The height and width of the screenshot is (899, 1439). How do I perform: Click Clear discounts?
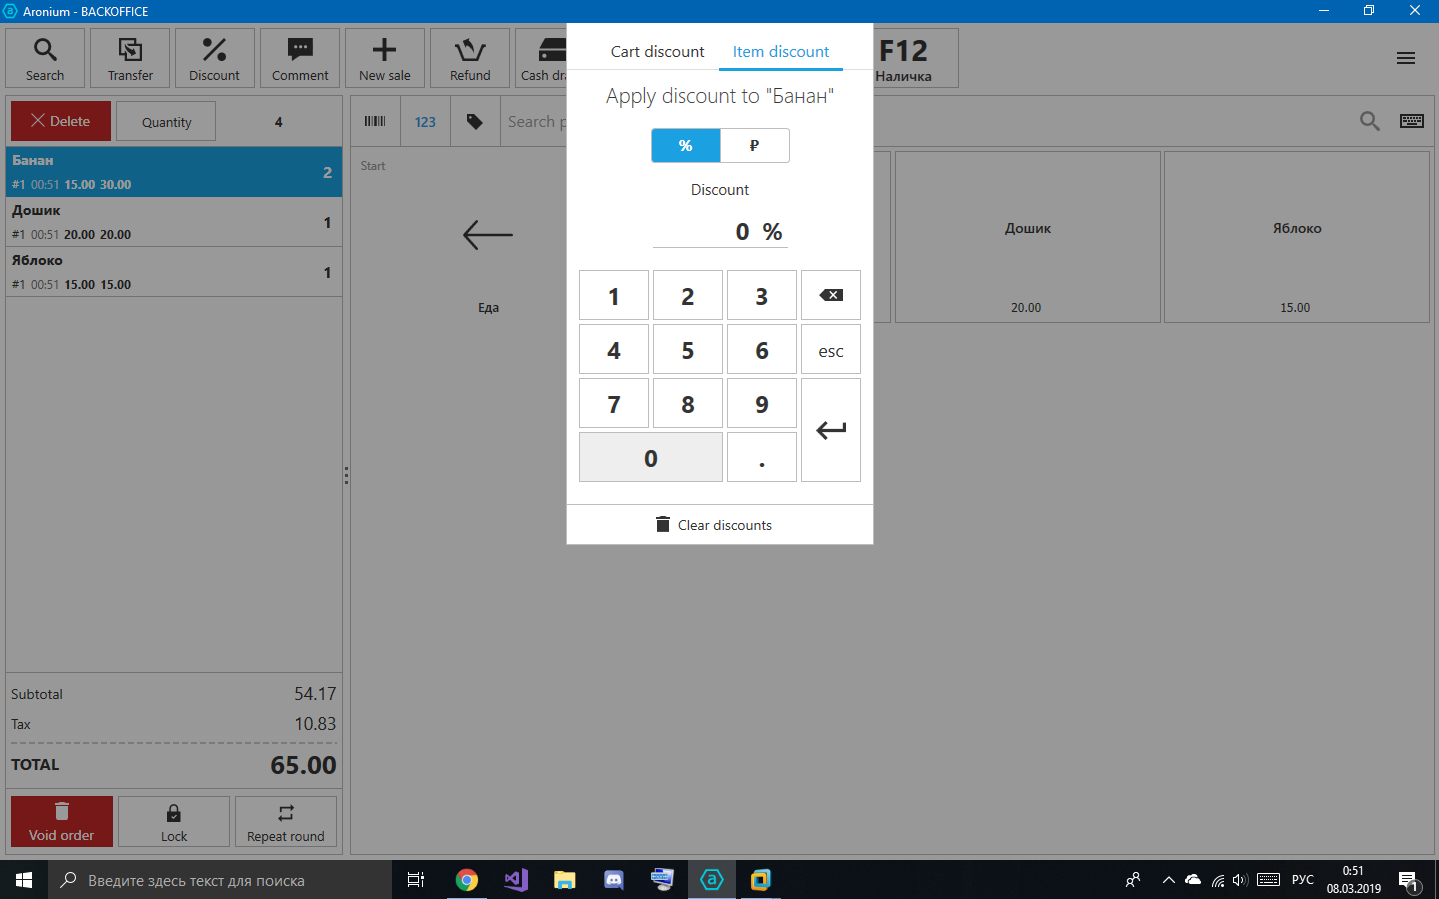[x=714, y=525]
